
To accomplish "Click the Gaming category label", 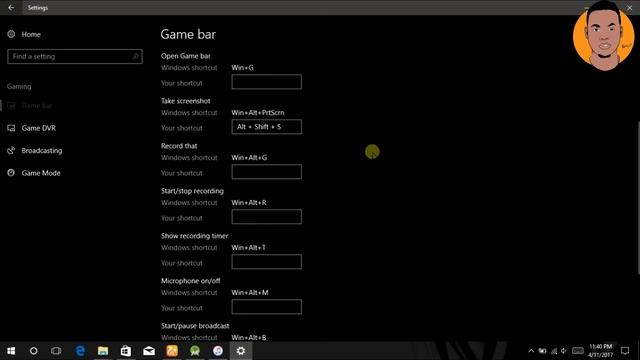I will pos(19,86).
